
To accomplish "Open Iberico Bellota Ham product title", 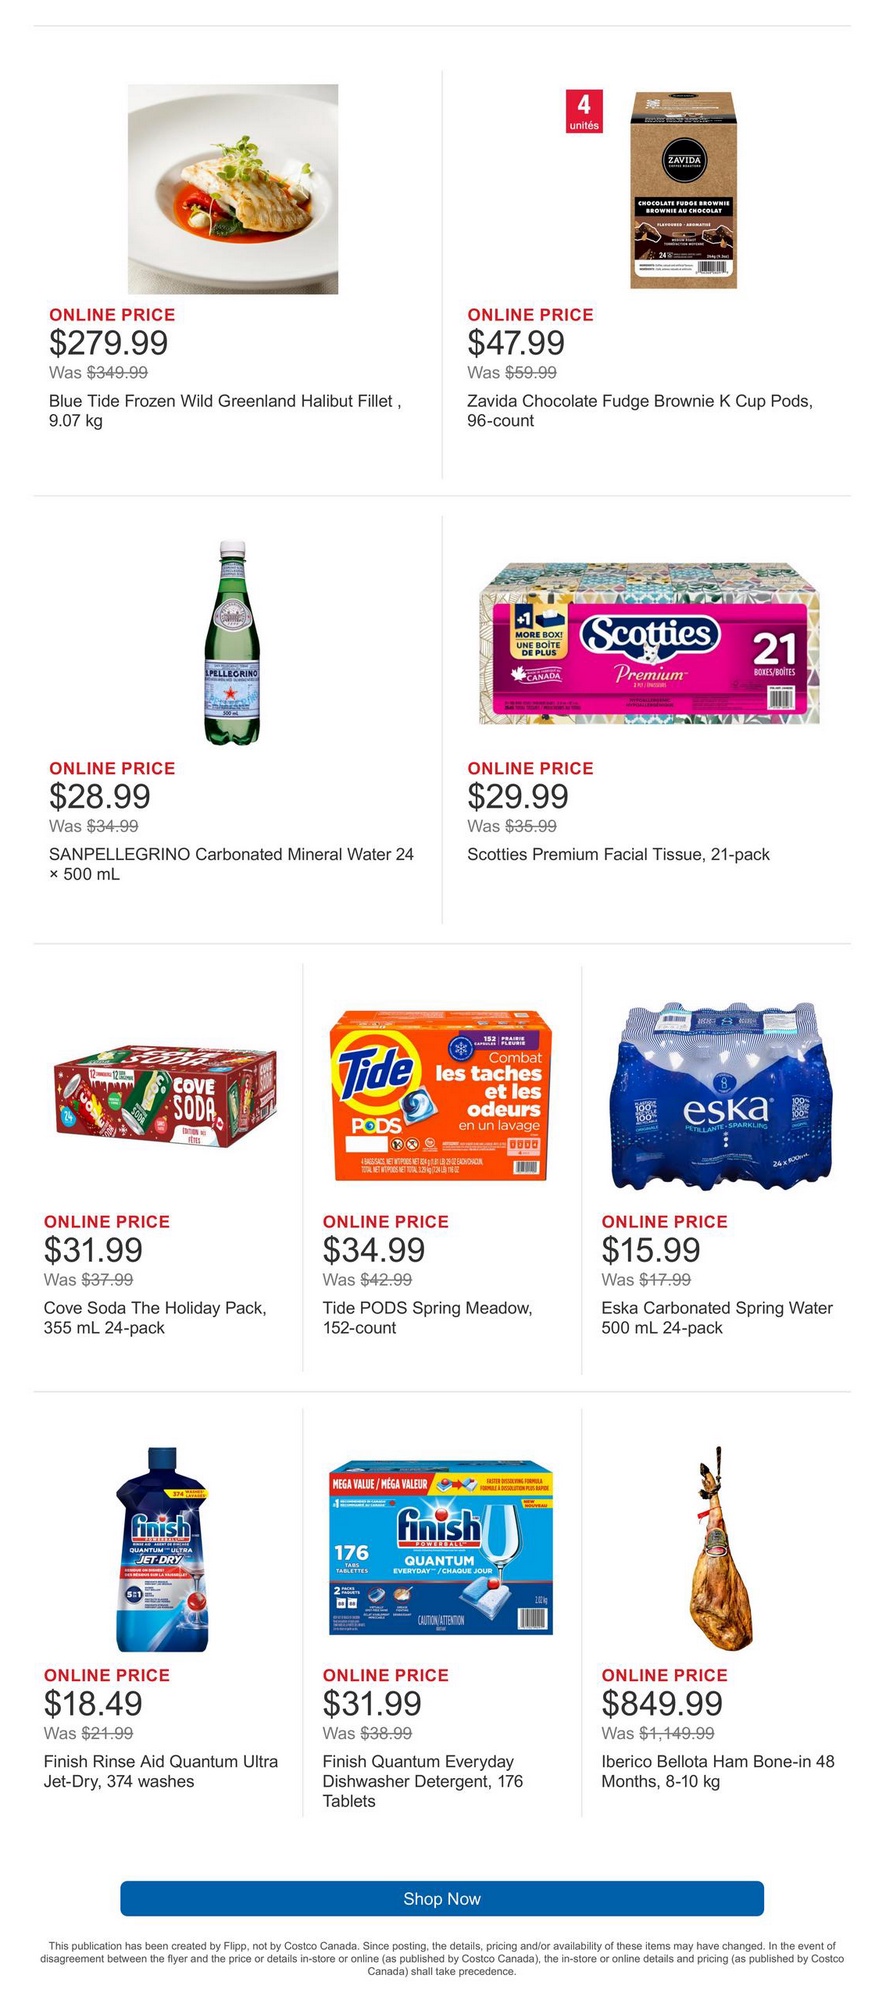I will pyautogui.click(x=717, y=1771).
